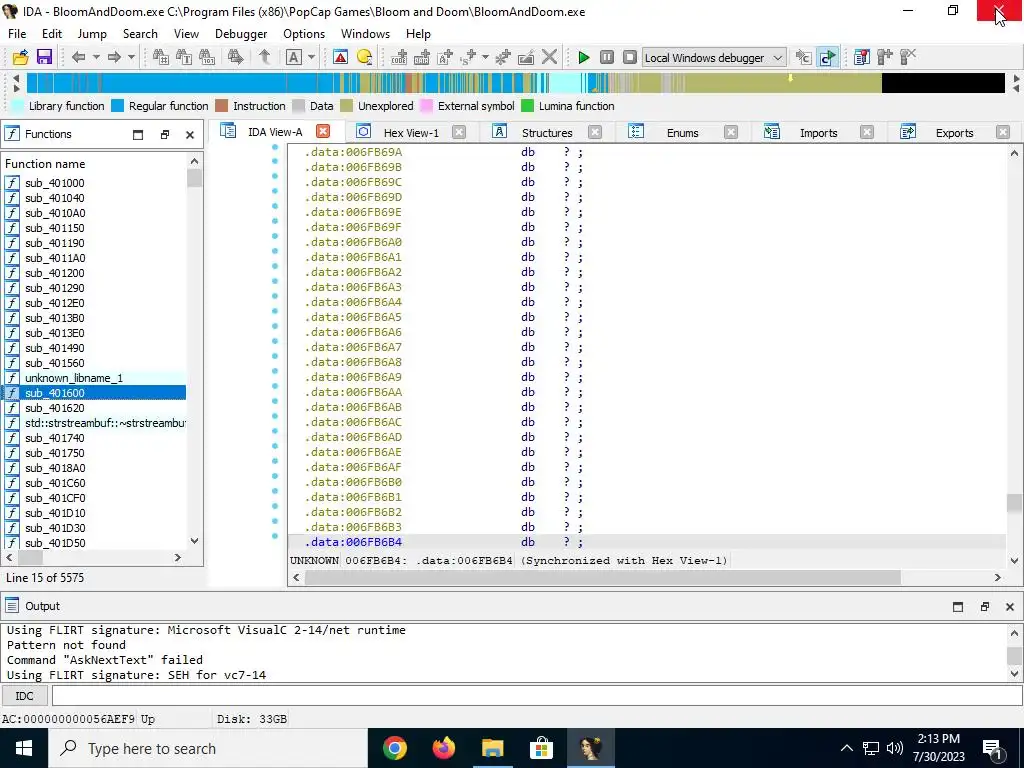Toggle the source-level debugging 'C' icon
The height and width of the screenshot is (768, 1024).
827,57
